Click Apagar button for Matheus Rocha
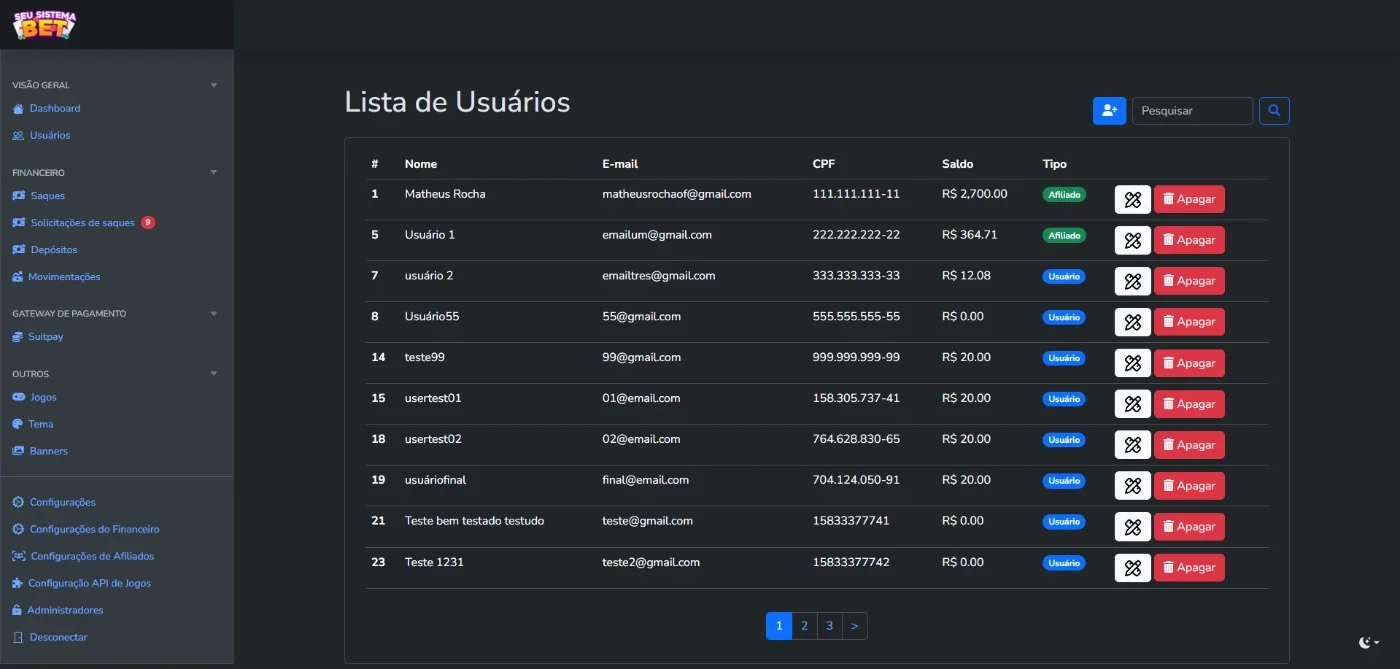This screenshot has height=669, width=1400. point(1189,199)
